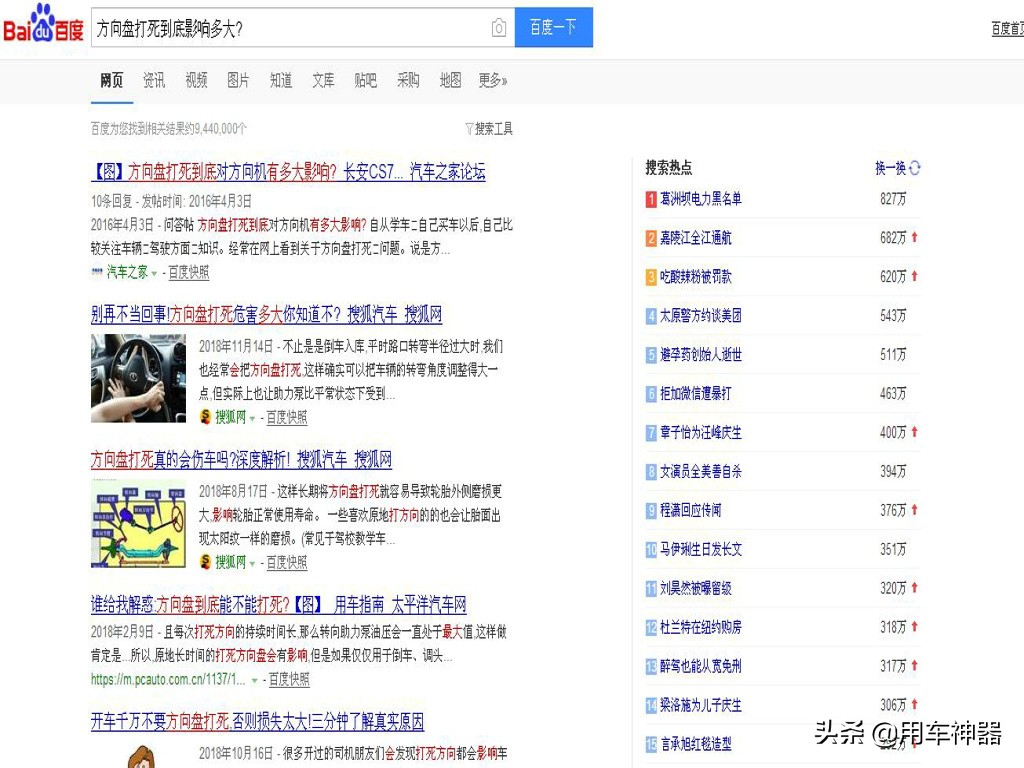
Task: Open hot search 女演员全美善自杀
Action: tap(701, 472)
